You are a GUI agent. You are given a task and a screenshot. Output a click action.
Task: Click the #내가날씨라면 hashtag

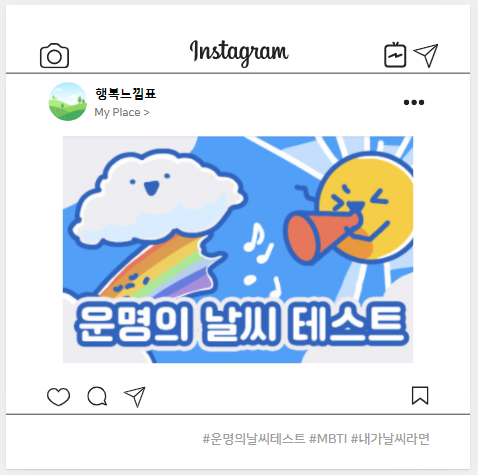(390, 439)
